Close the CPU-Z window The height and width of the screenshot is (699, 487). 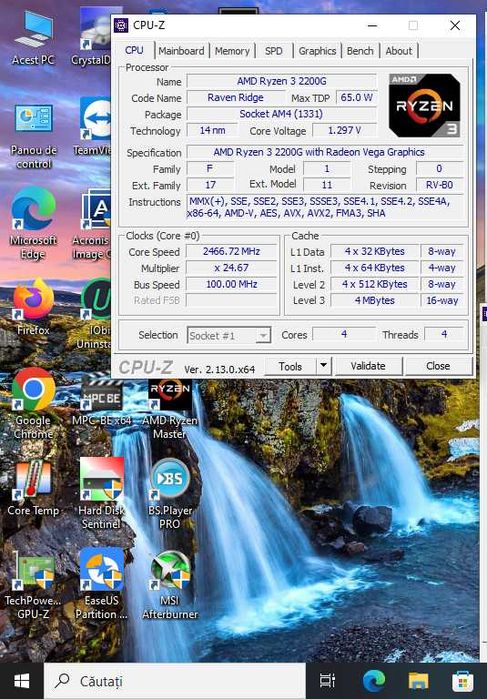coord(455,25)
